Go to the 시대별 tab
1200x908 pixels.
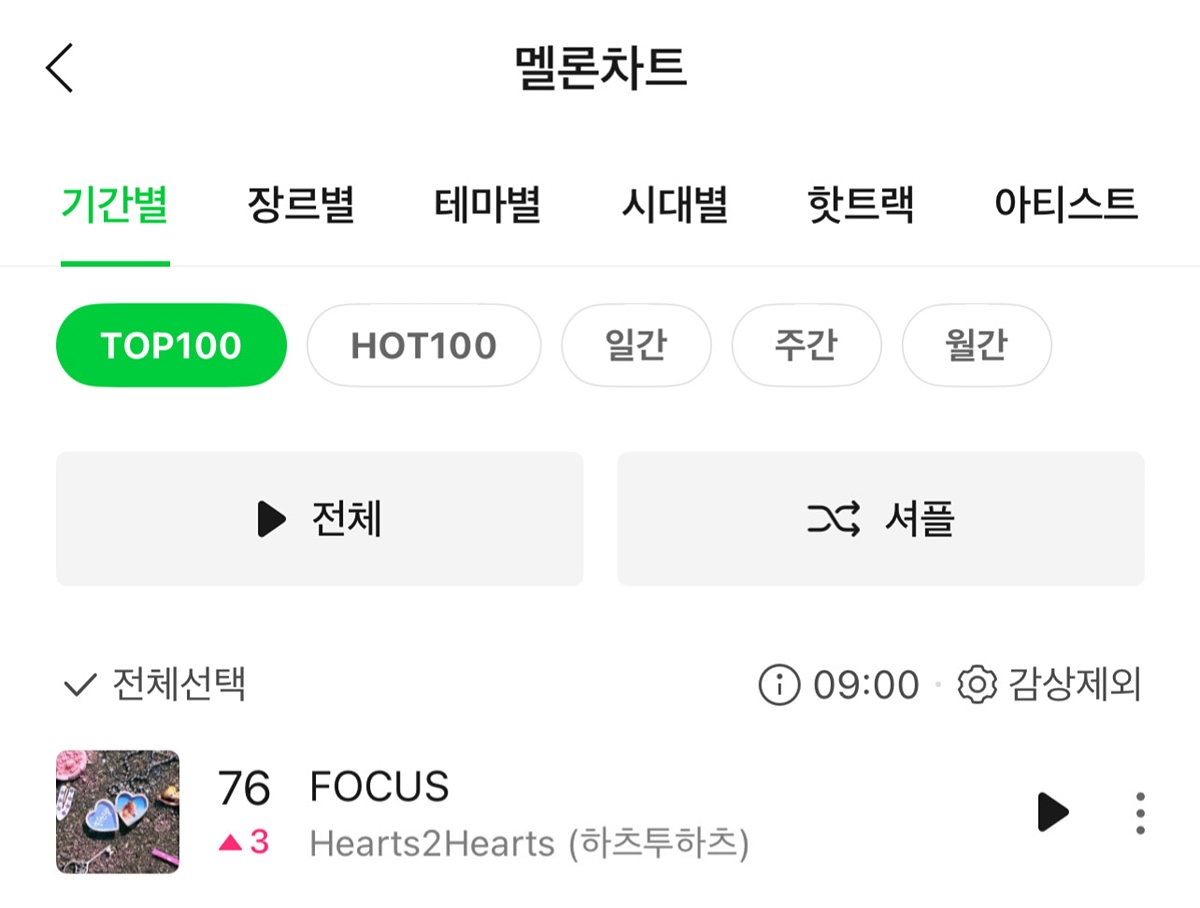(674, 205)
